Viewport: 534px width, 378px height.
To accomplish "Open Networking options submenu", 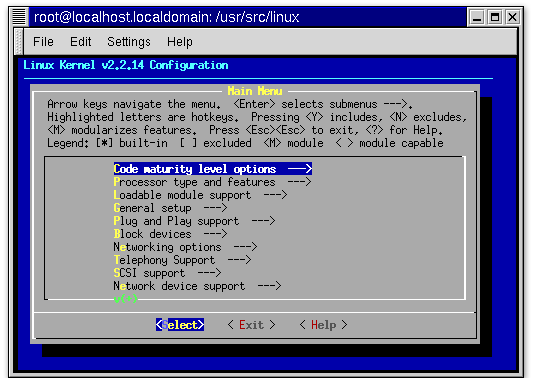I will (185, 247).
